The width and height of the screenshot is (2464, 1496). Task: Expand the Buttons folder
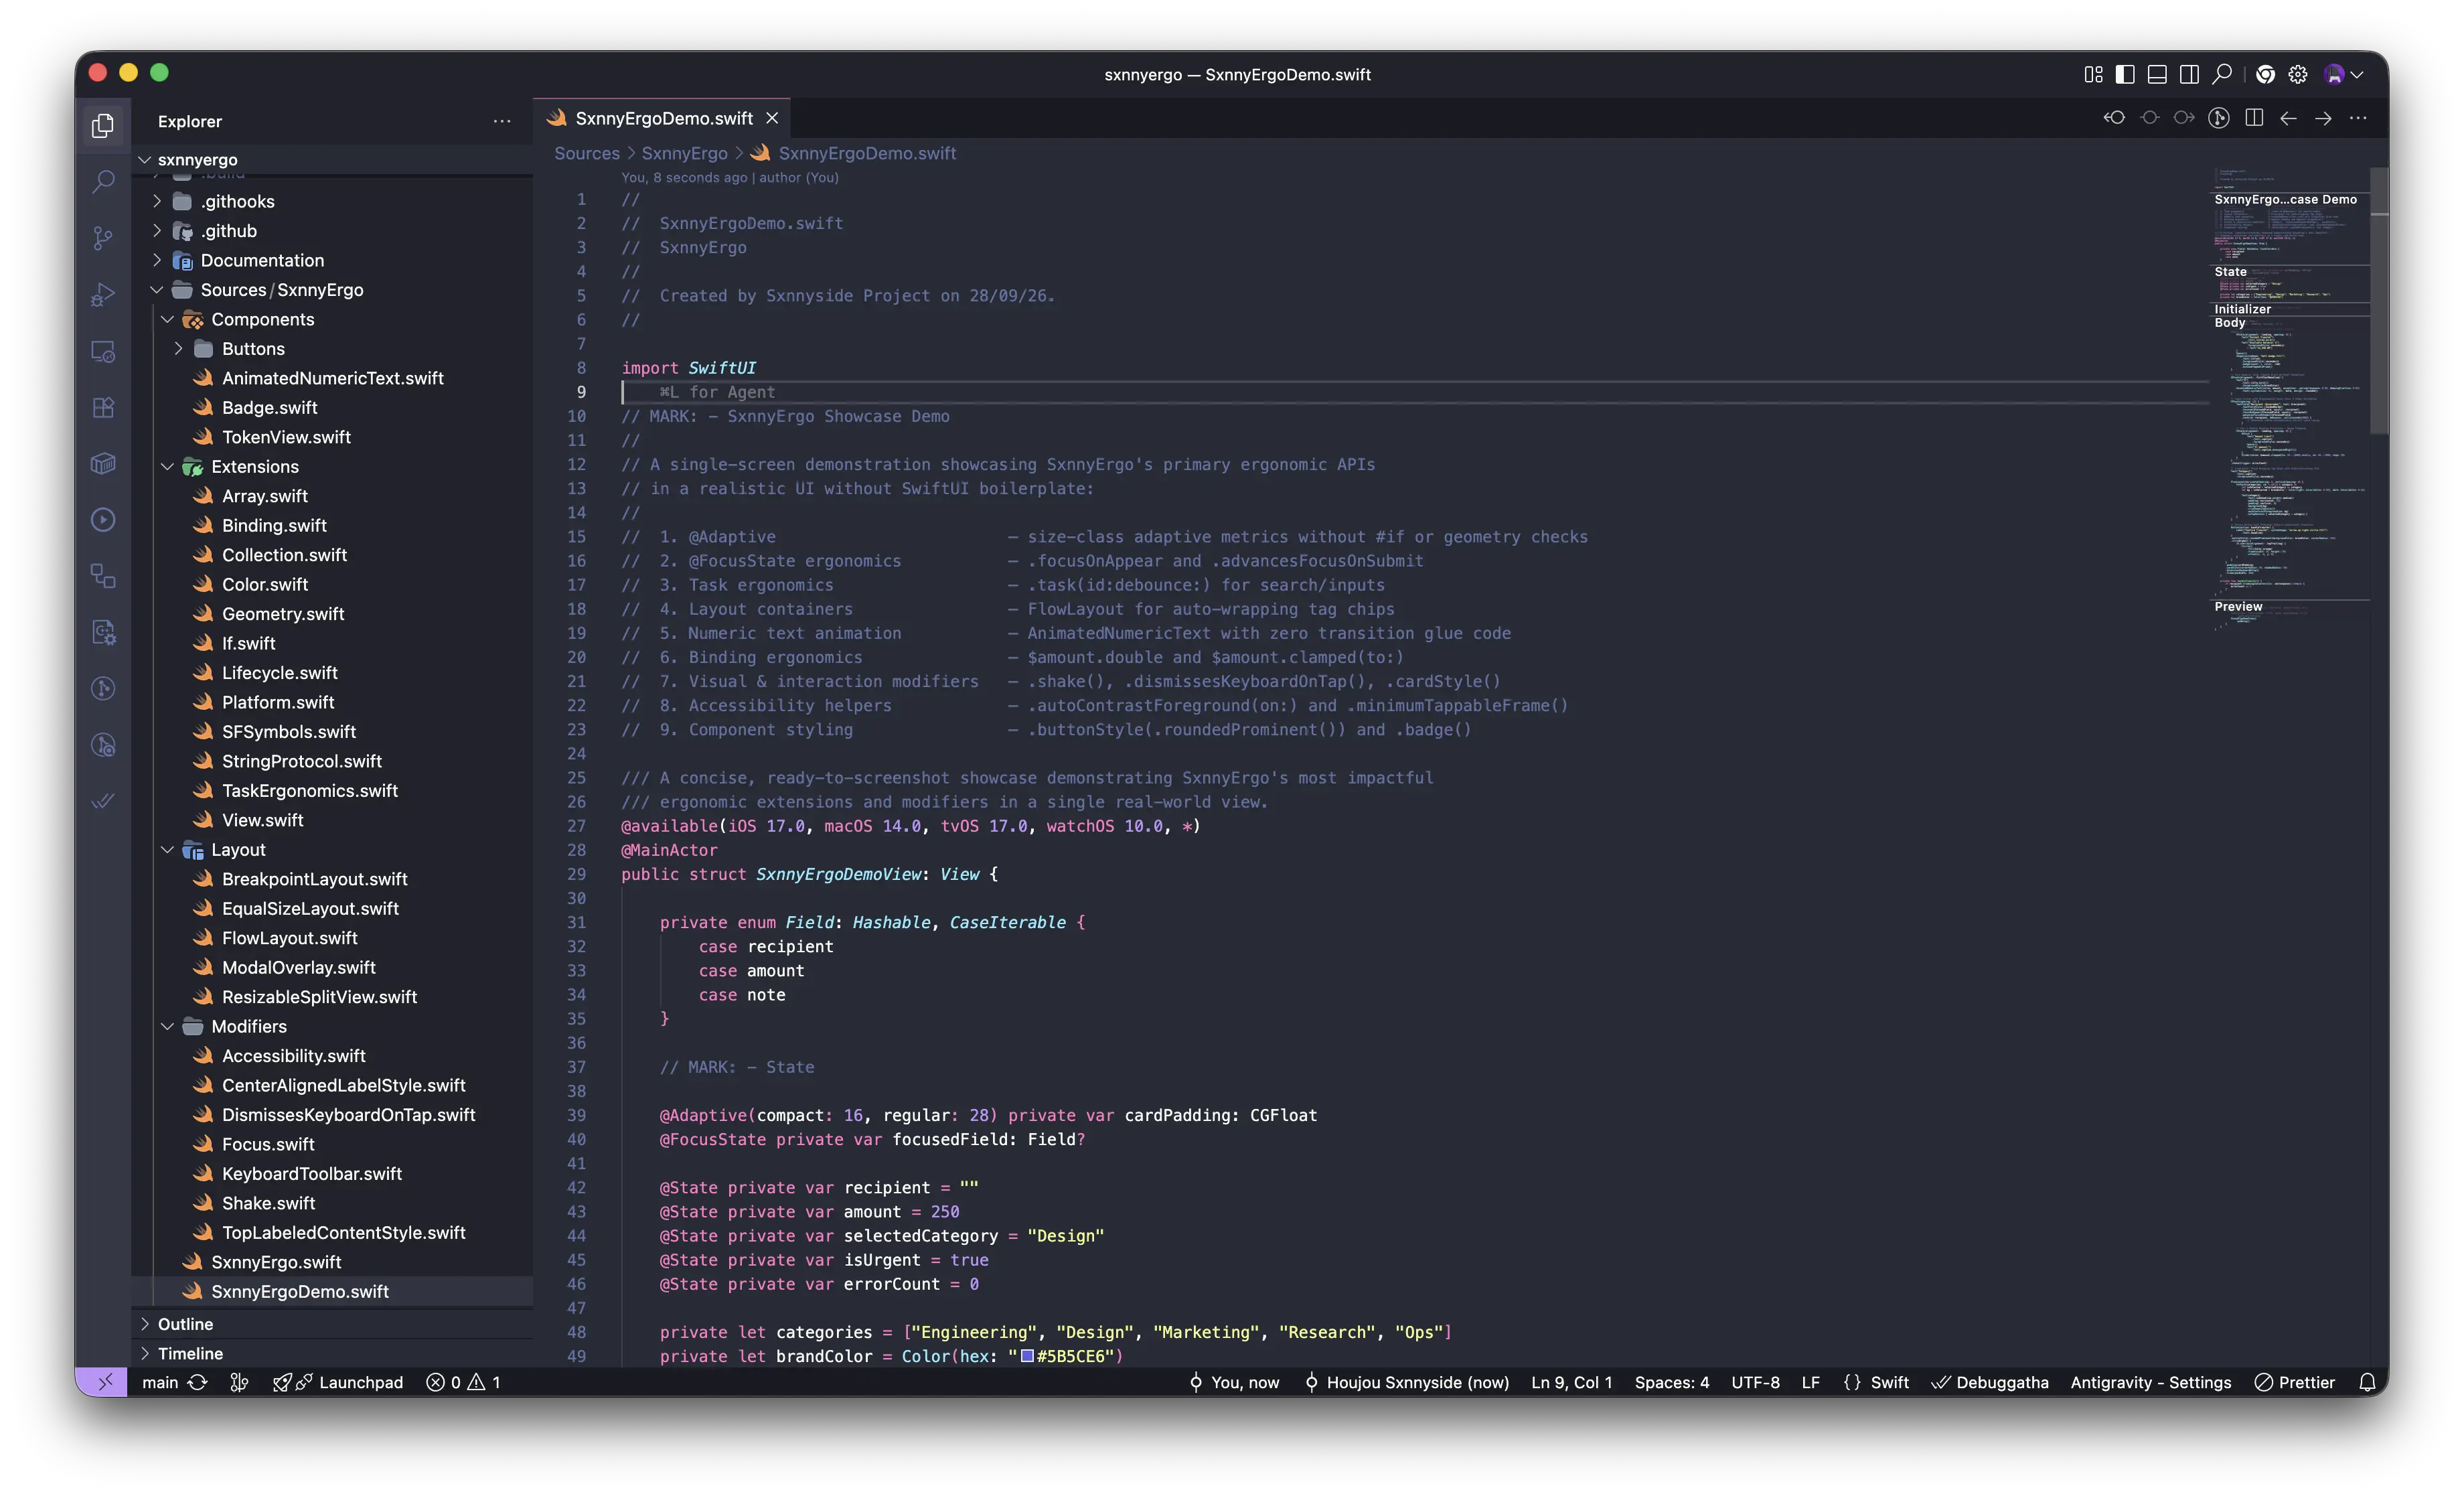[179, 348]
